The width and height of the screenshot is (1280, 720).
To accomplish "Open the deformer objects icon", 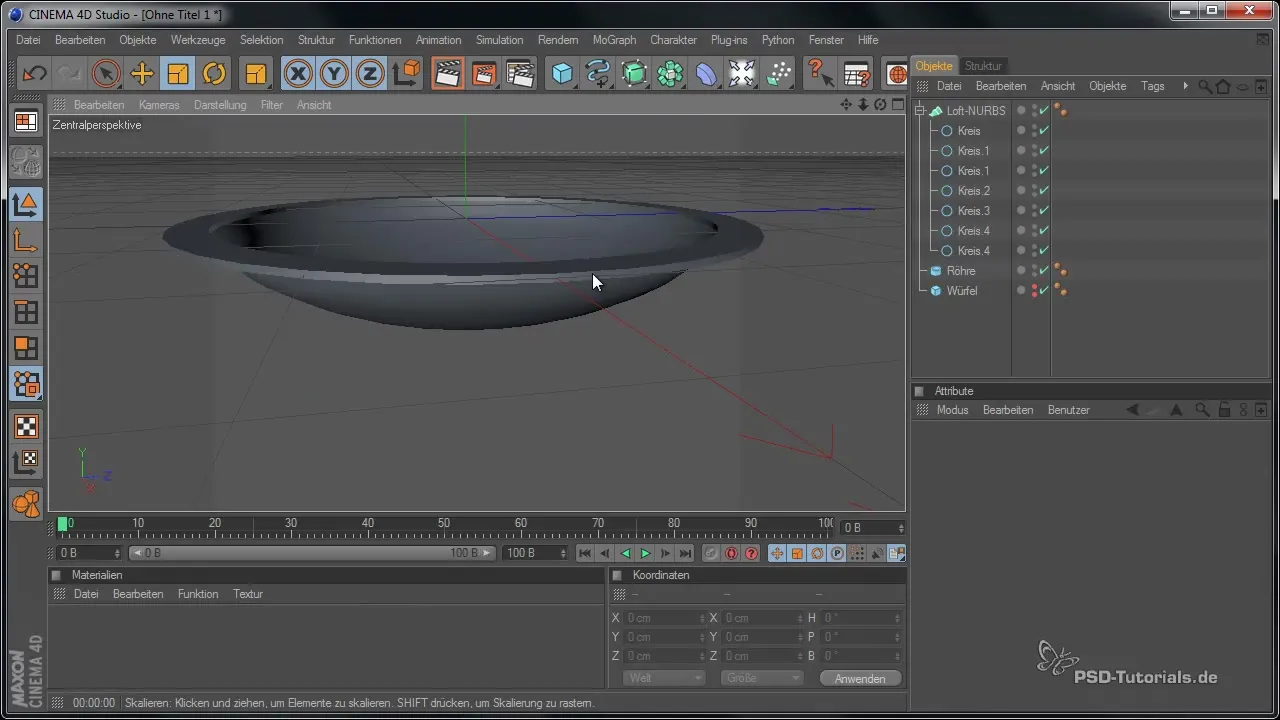I will pyautogui.click(x=706, y=74).
